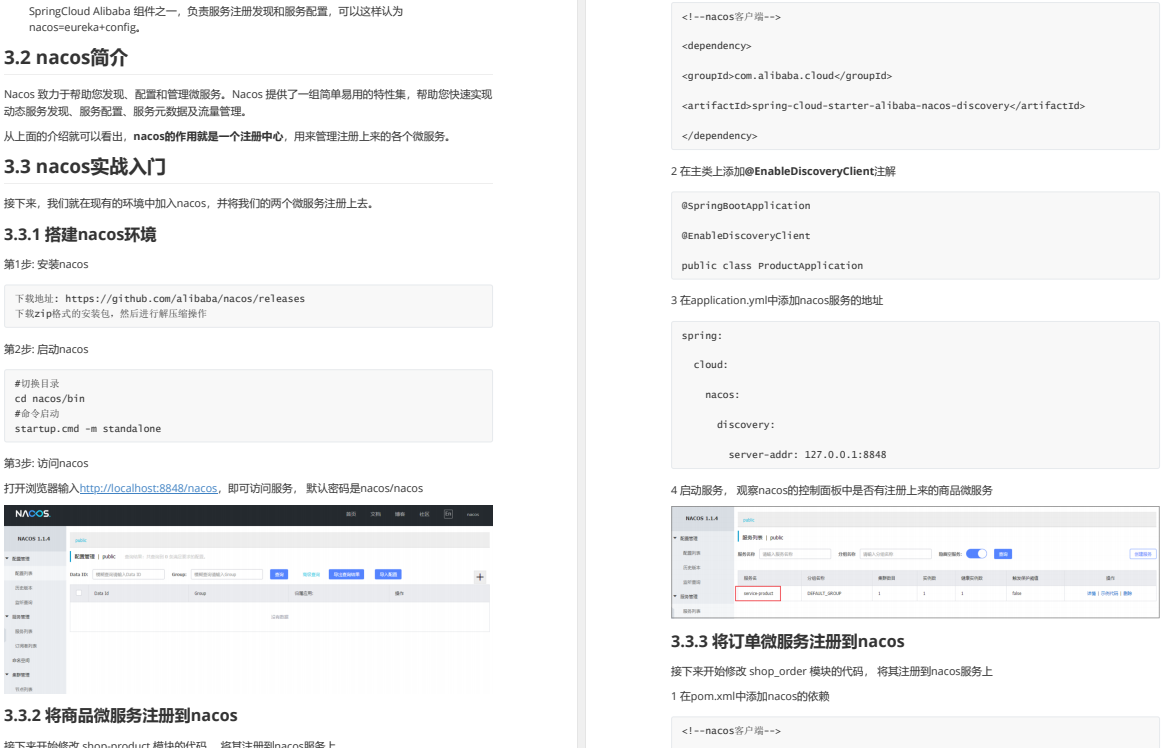Viewport: 1165px width, 748px height.
Task: Click the DEFAULT_GROUP cell in the service table
Action: click(824, 593)
